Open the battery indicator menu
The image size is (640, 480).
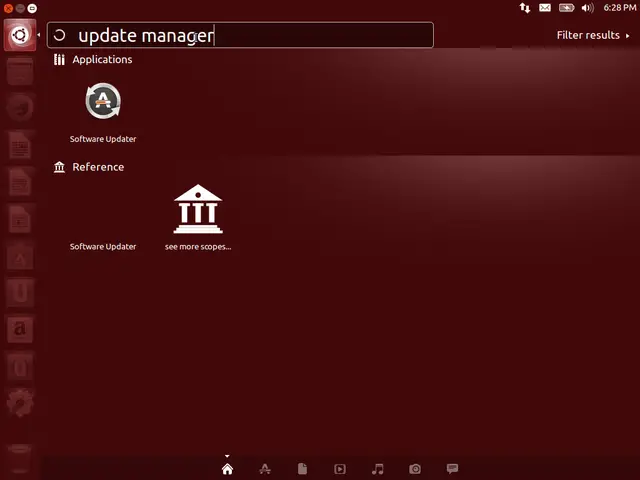(x=567, y=8)
